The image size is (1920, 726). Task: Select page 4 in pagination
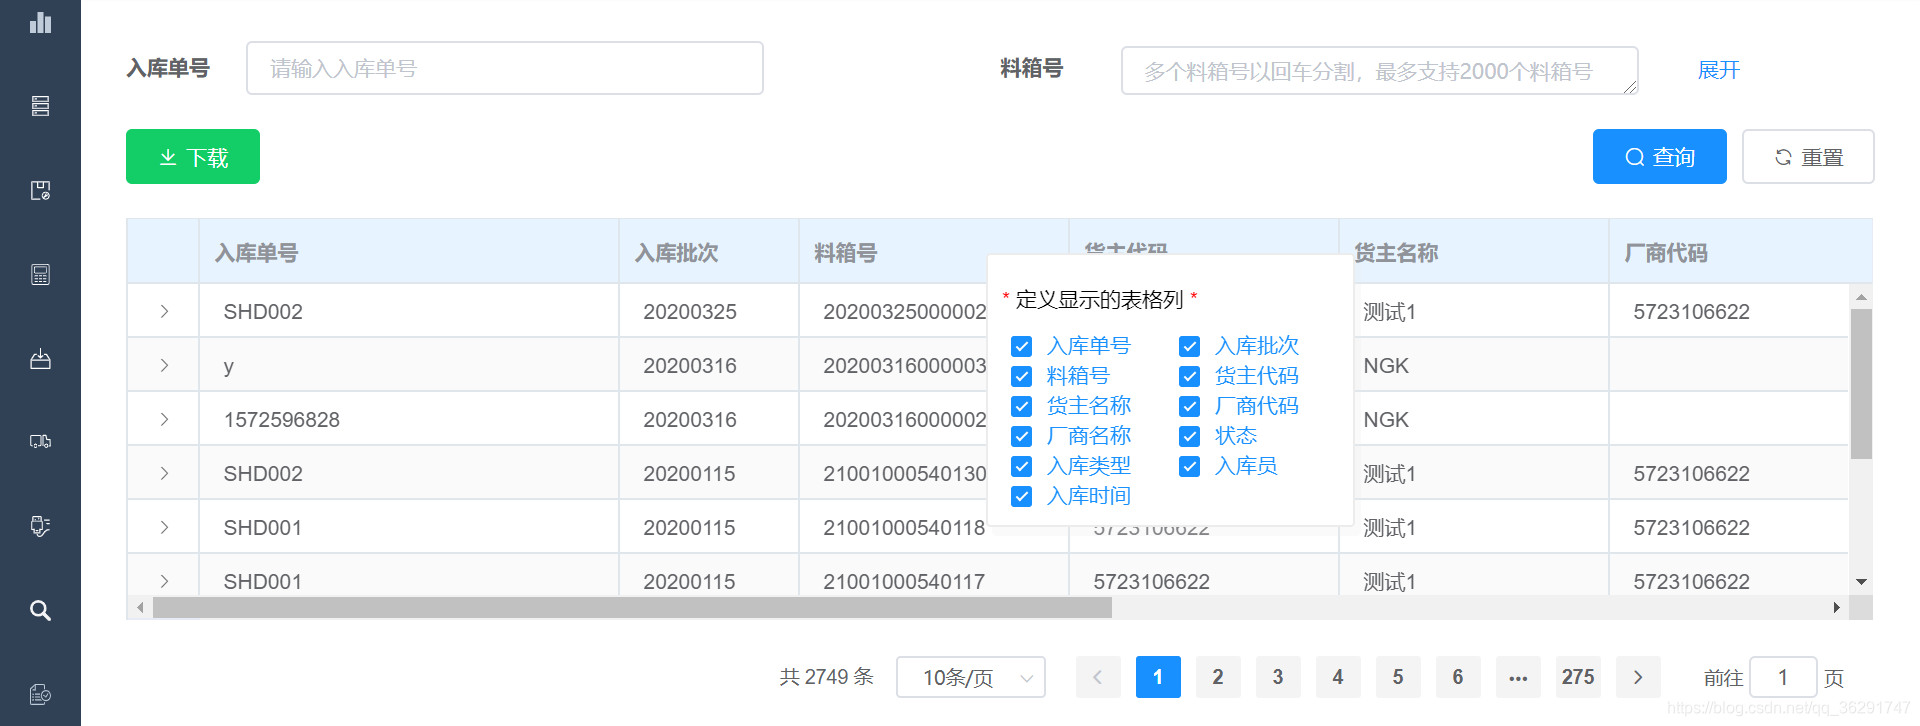[1338, 677]
